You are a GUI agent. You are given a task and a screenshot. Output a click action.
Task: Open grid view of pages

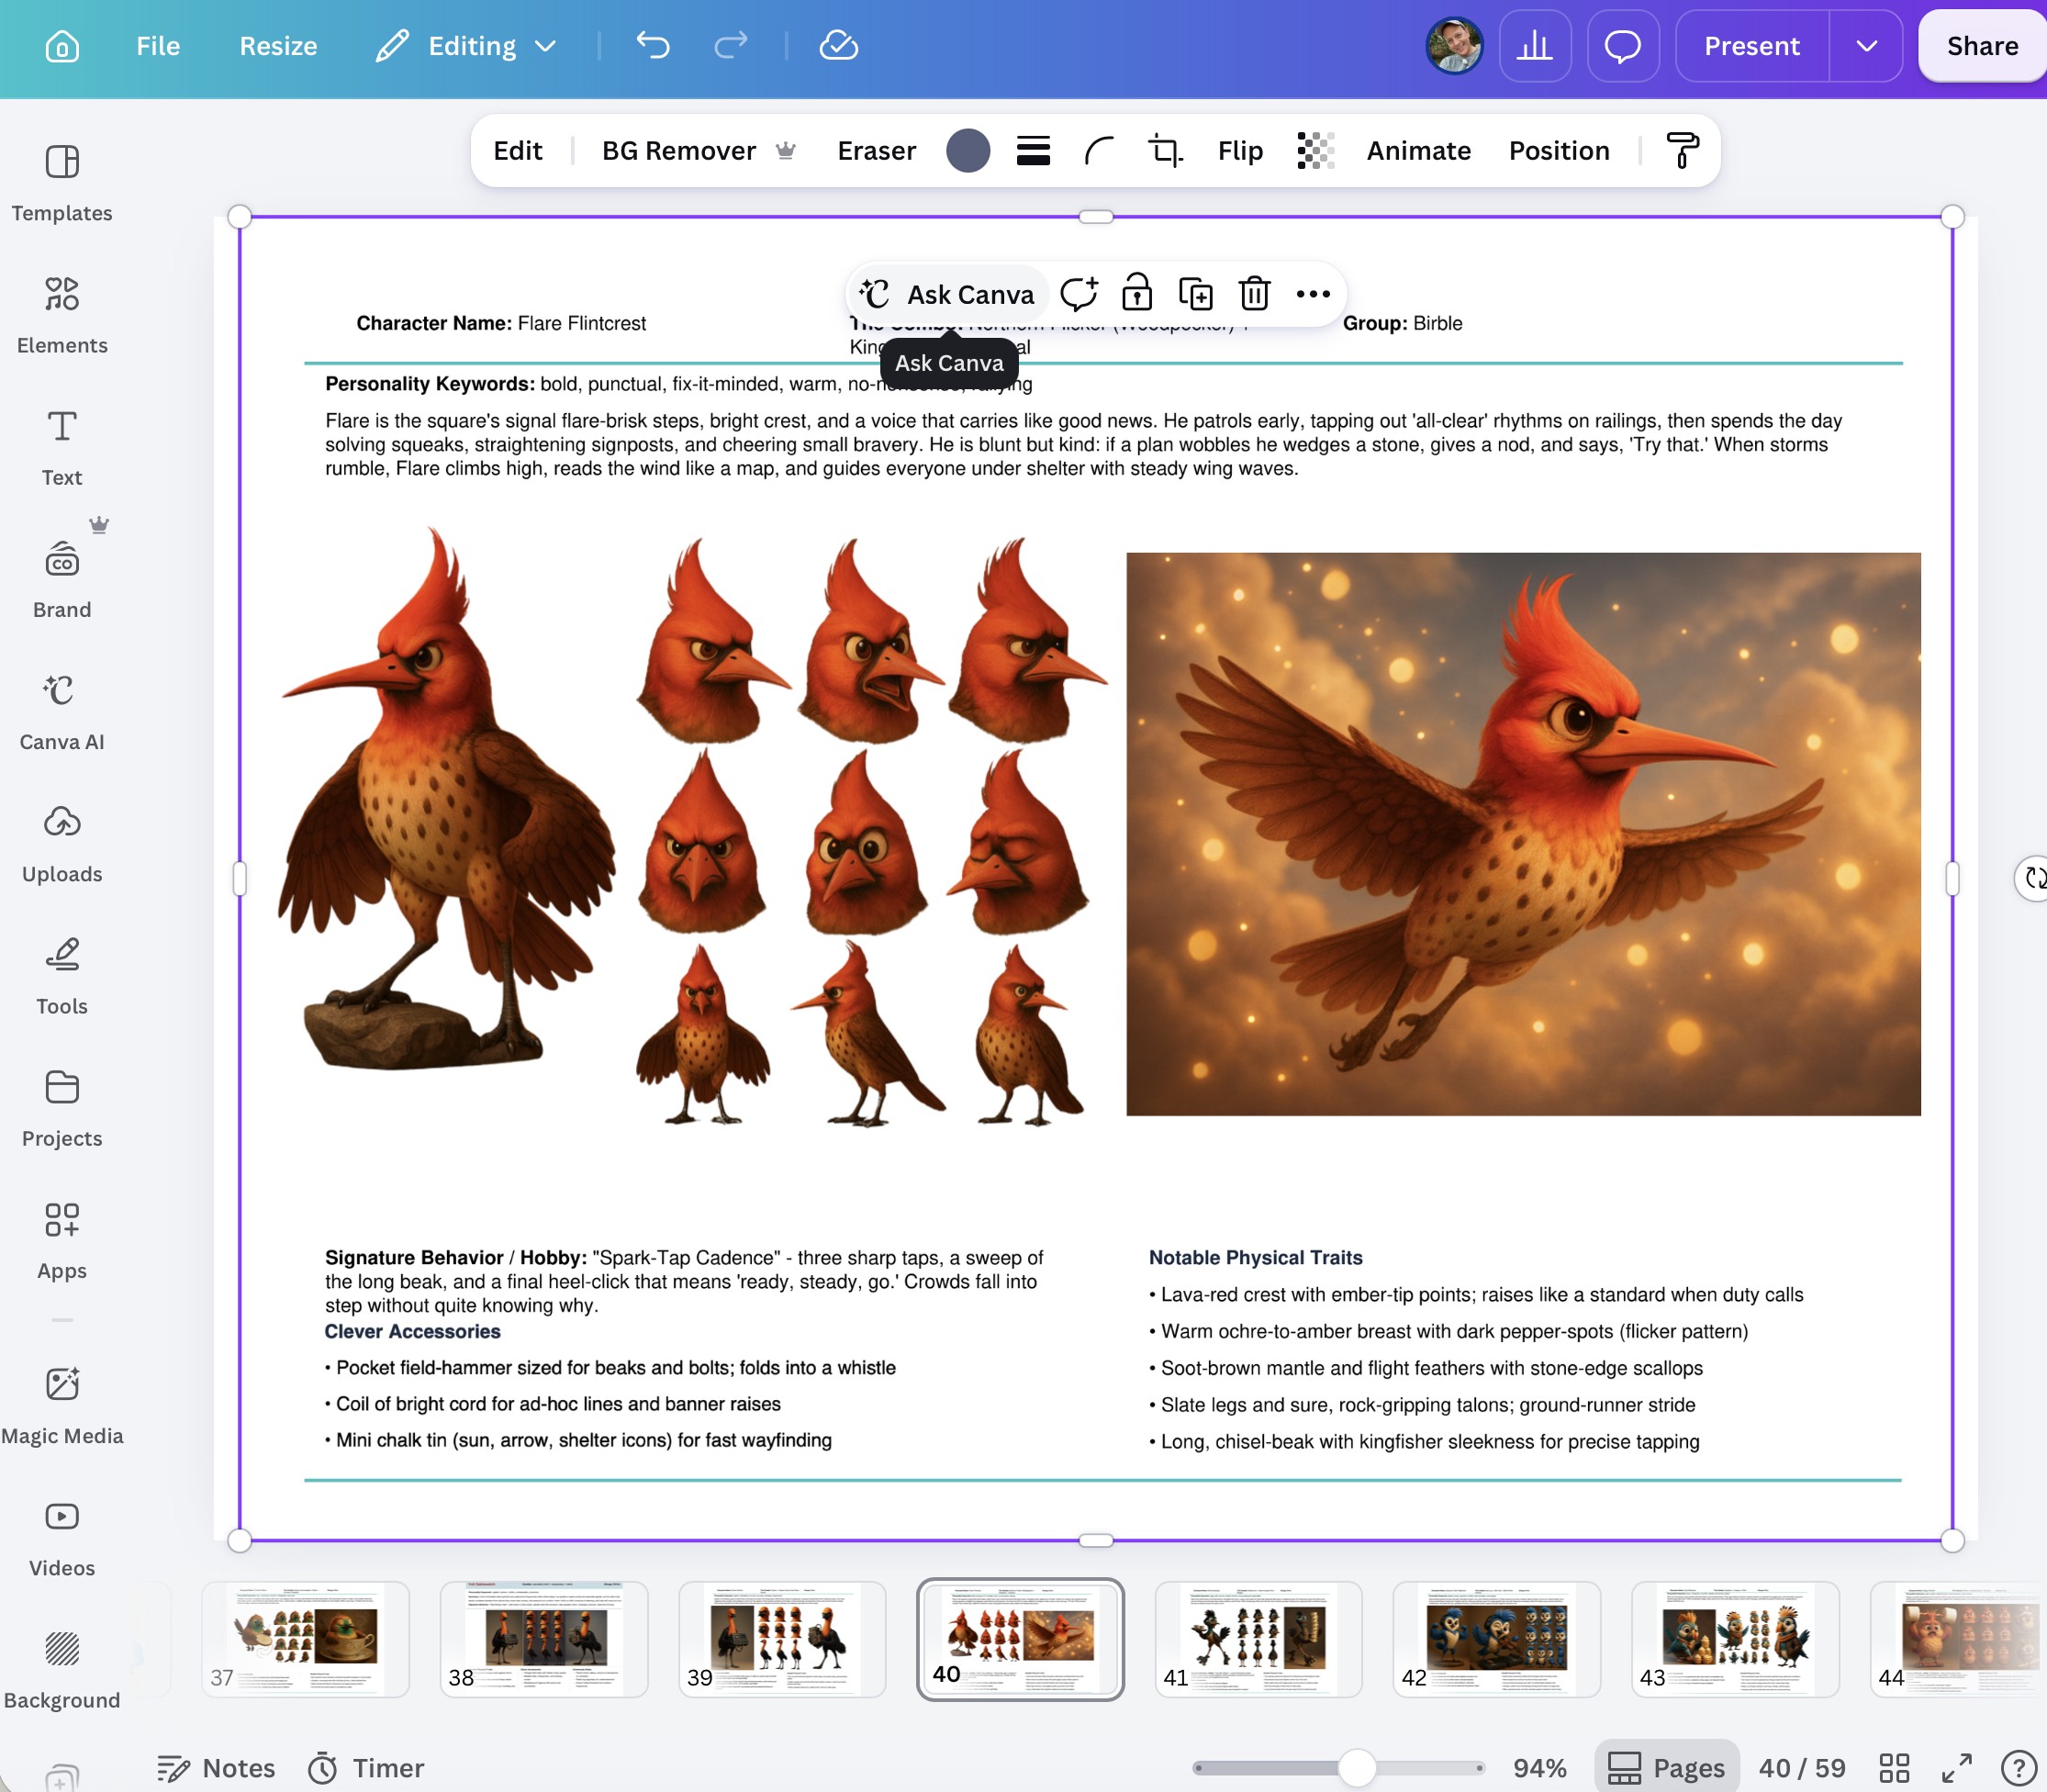1894,1768
